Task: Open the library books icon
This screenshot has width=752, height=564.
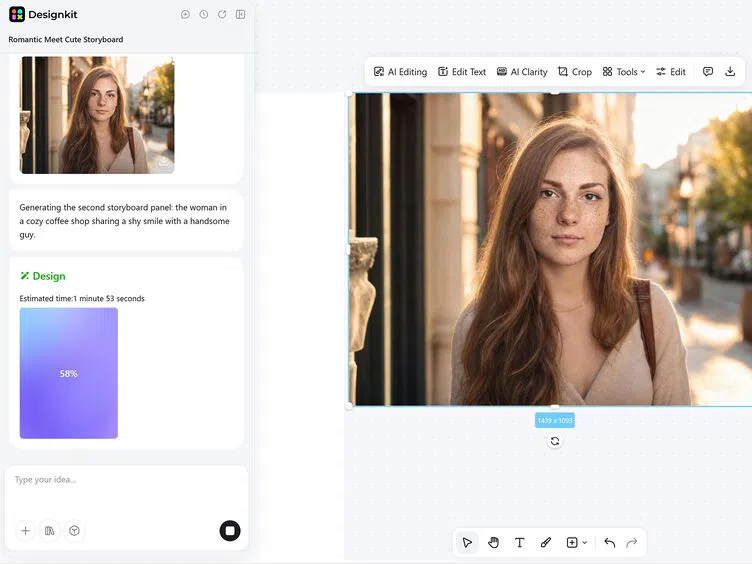Action: tap(49, 530)
